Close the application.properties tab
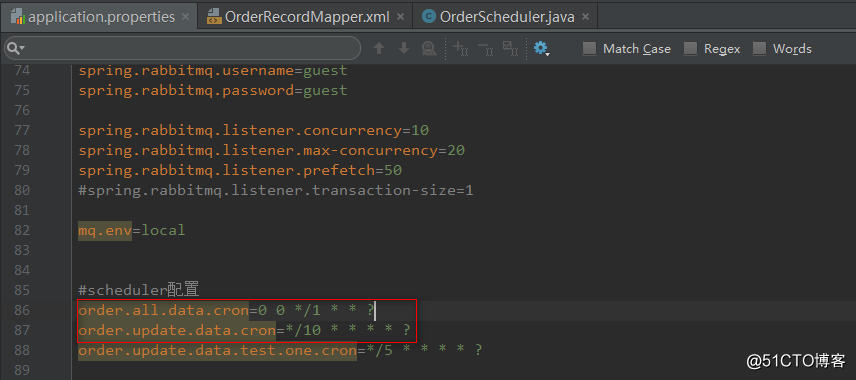856x380 pixels. pyautogui.click(x=186, y=17)
